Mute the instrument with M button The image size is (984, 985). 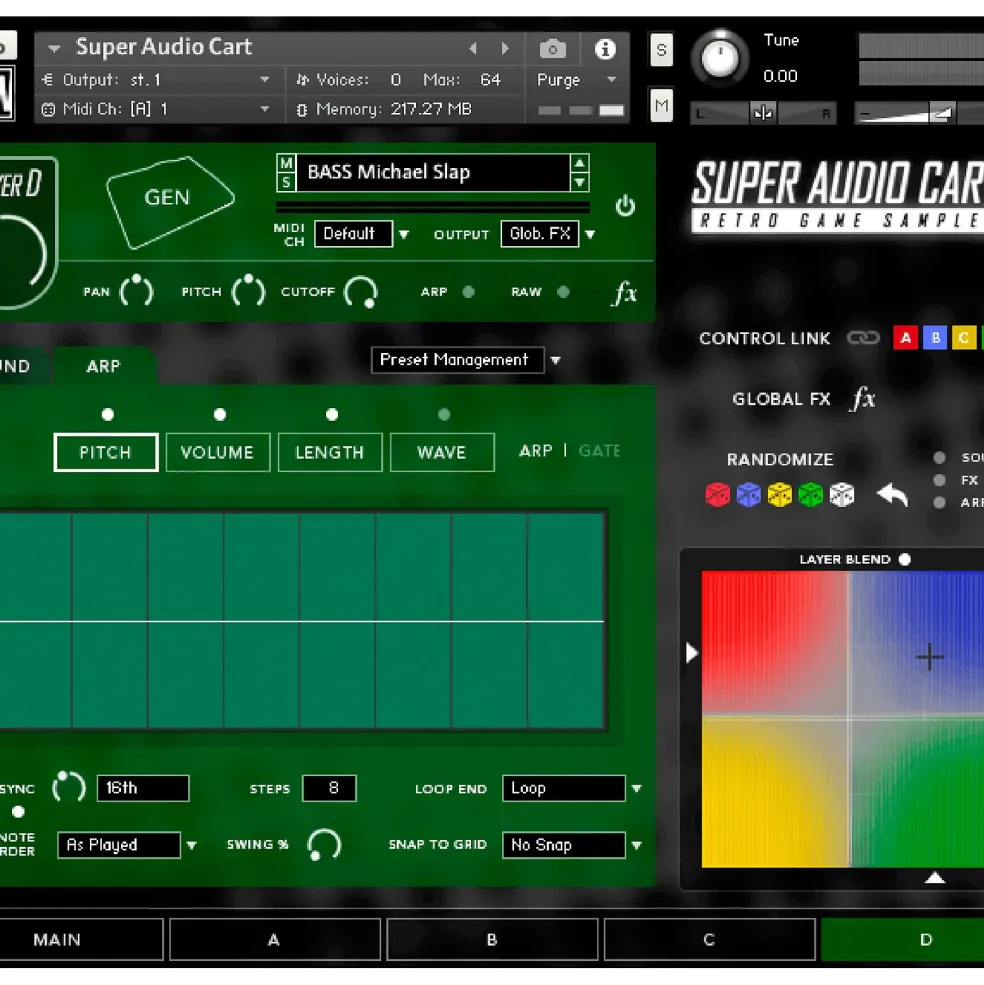click(x=661, y=104)
